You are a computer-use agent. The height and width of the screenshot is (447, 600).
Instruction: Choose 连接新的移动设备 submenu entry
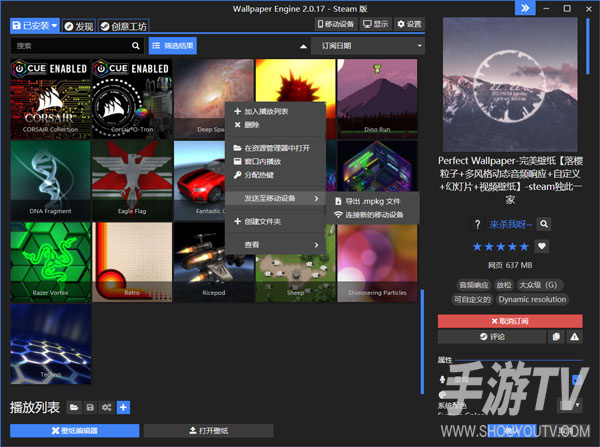(x=373, y=215)
